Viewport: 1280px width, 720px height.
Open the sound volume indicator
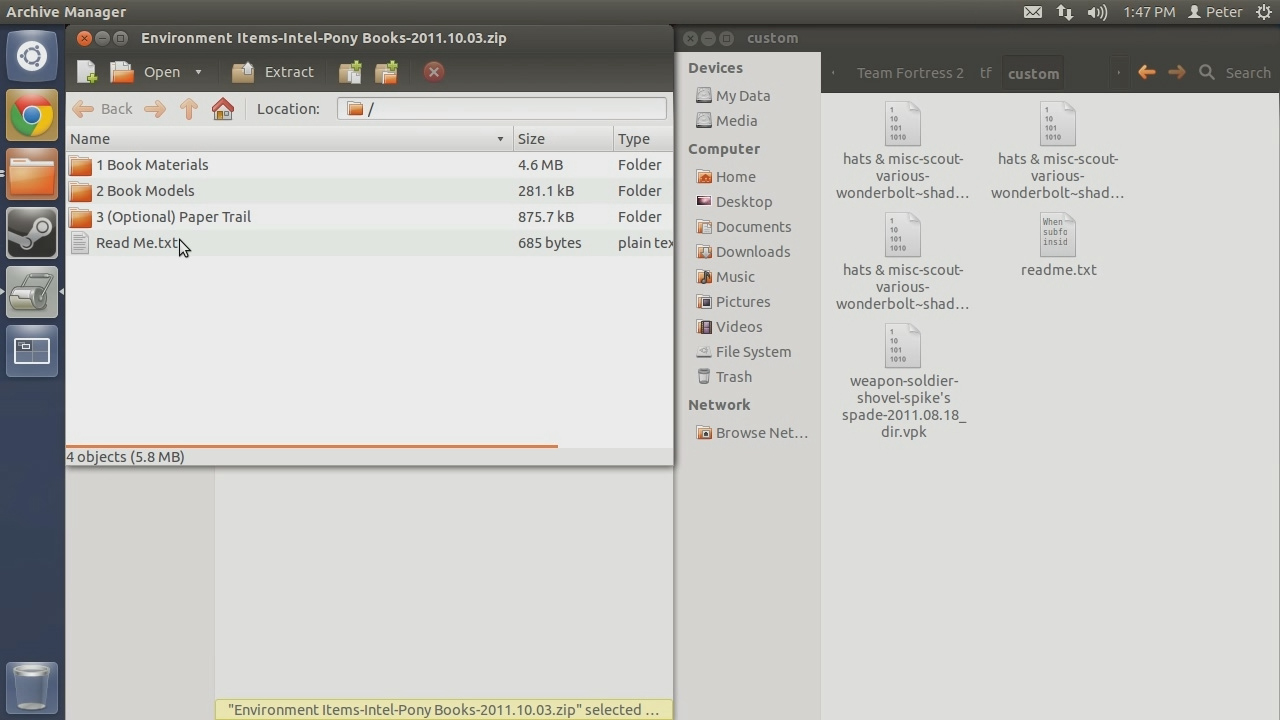pos(1097,12)
